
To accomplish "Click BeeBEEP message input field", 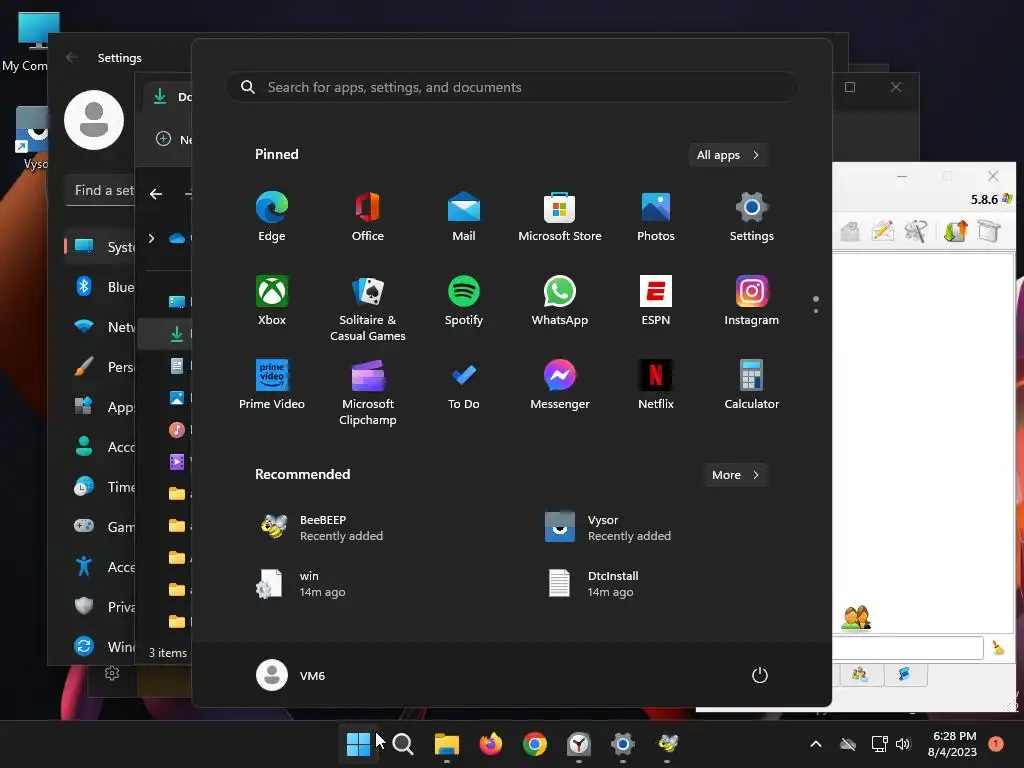I will pos(908,648).
